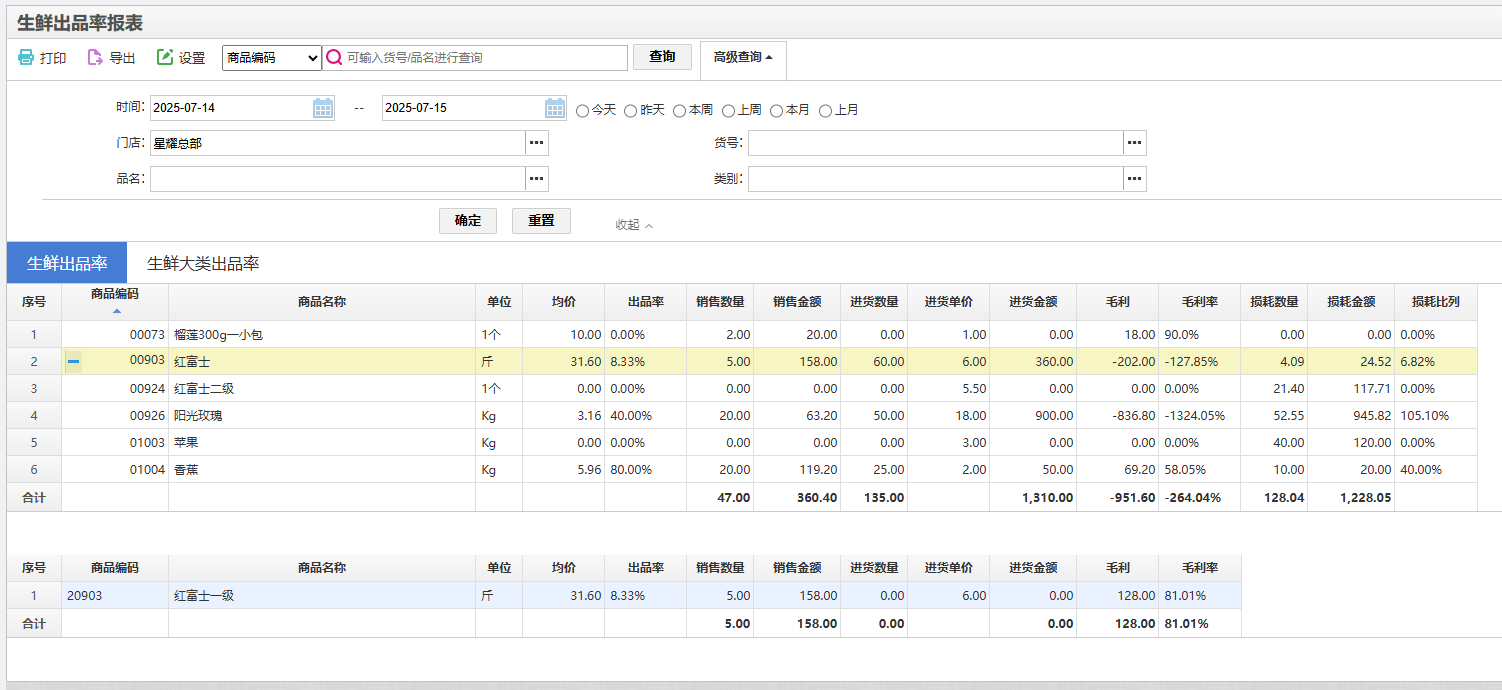Select the 阳光玫瑰 product name

click(x=198, y=416)
